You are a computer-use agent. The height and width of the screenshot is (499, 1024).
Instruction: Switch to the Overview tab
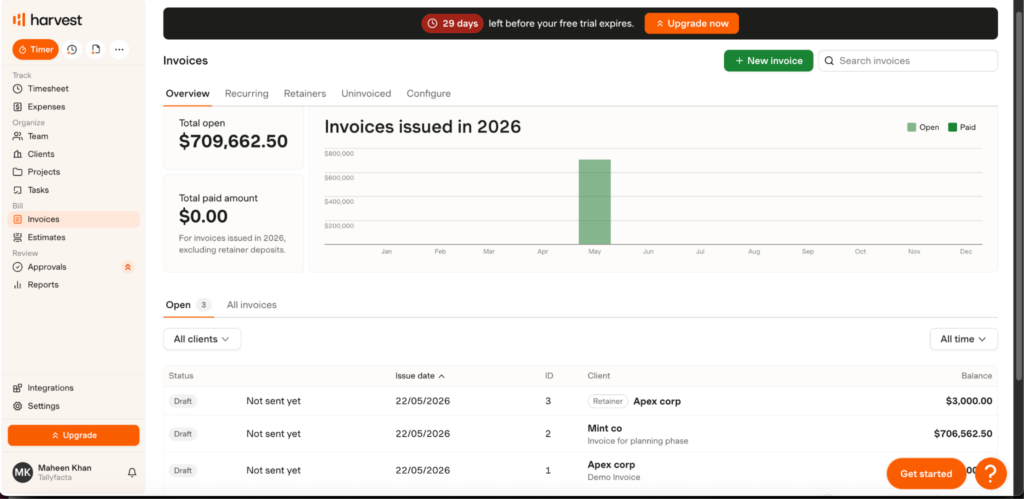click(x=187, y=93)
